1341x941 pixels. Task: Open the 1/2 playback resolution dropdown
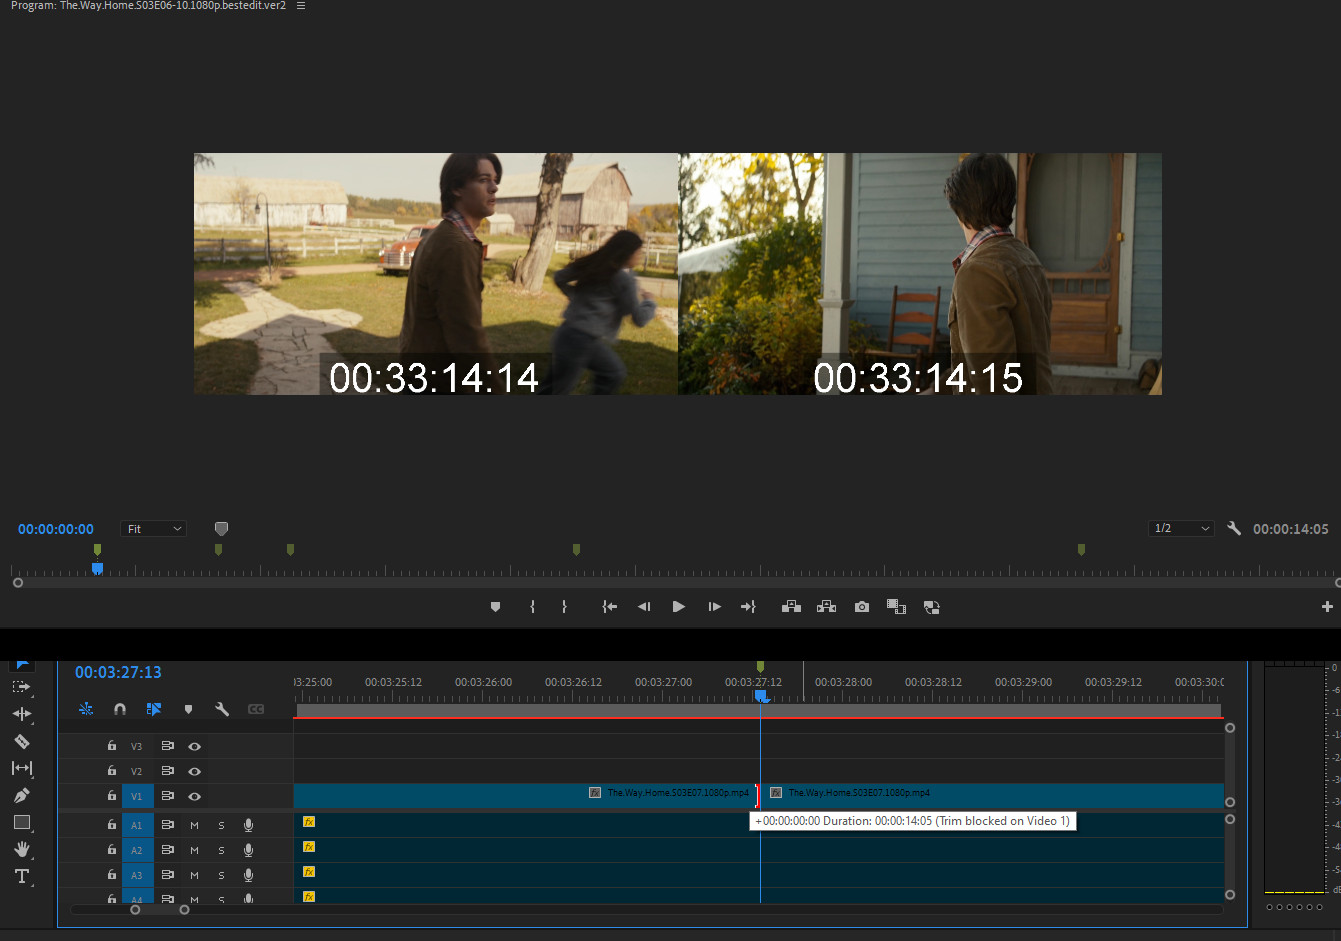1181,528
